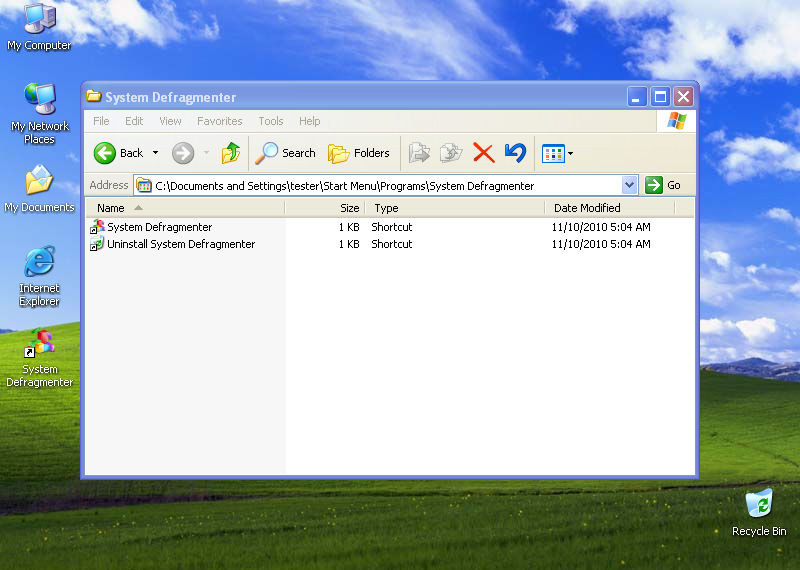The height and width of the screenshot is (570, 800).
Task: Select the System Defragmenter desktop shortcut
Action: coord(39,359)
